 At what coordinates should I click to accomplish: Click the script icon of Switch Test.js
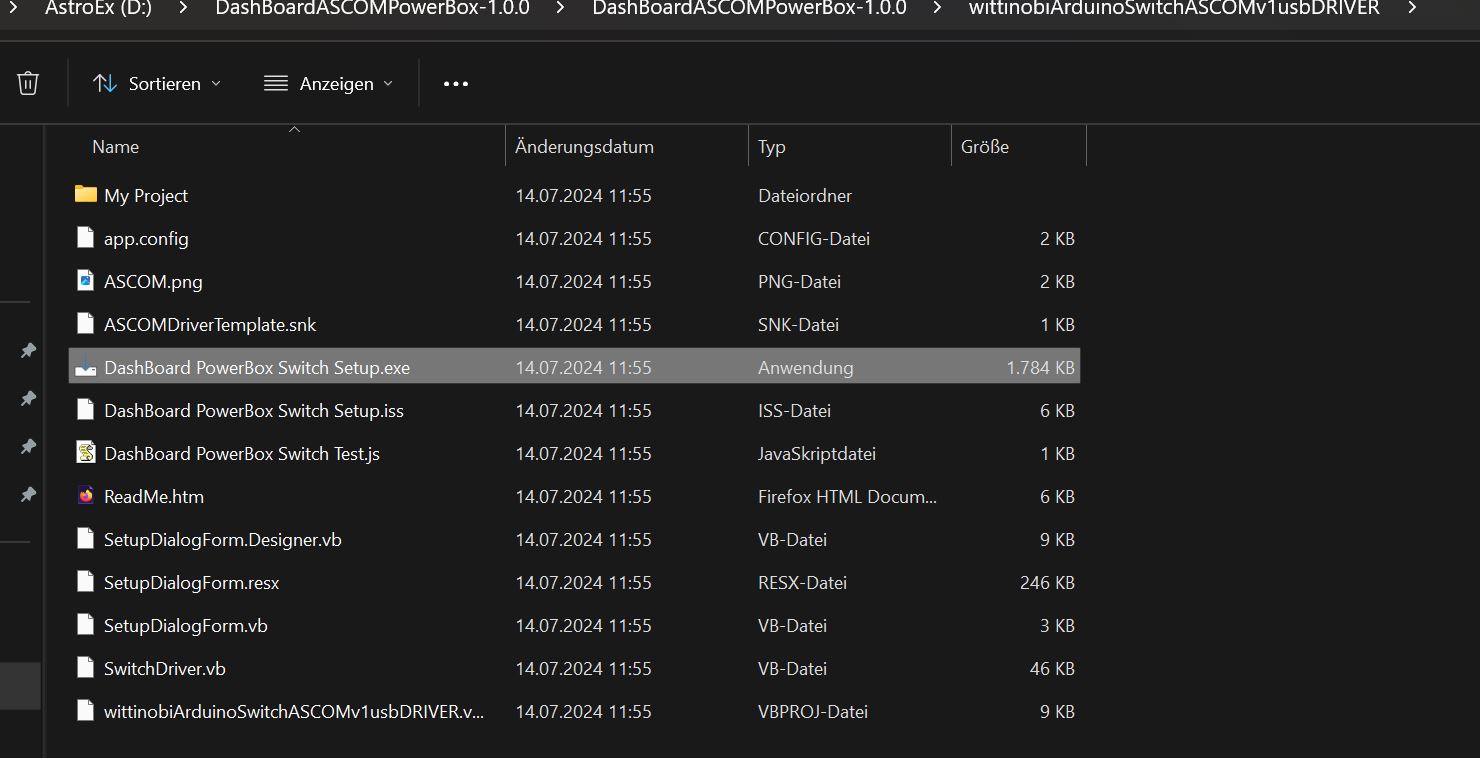click(x=86, y=453)
